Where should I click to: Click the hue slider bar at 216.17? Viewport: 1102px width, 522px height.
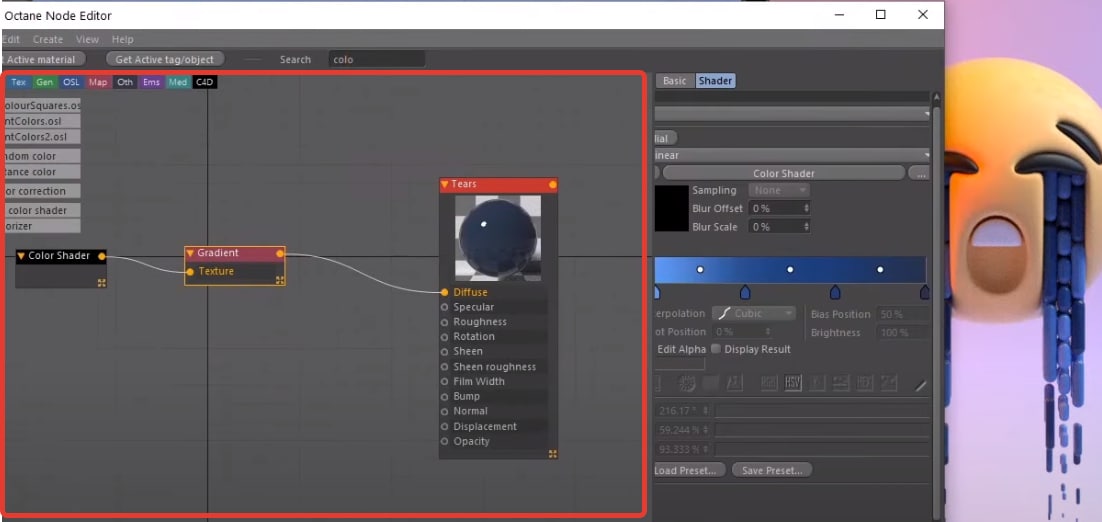coord(822,411)
